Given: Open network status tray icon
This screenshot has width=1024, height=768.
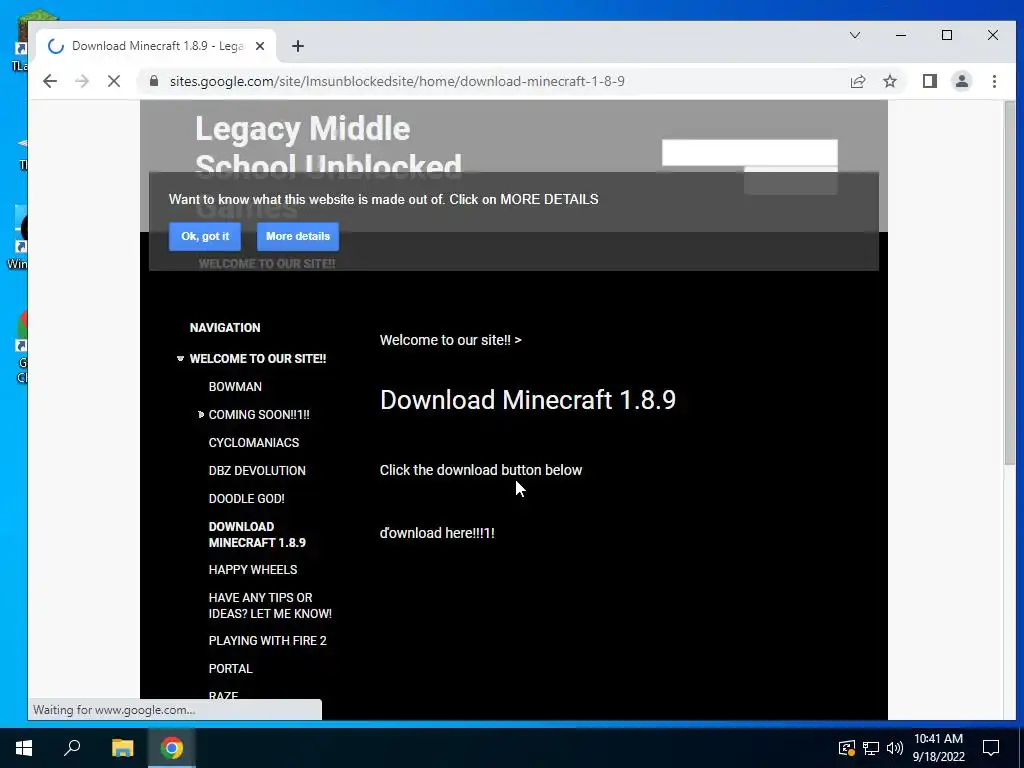Looking at the screenshot, I should point(871,748).
